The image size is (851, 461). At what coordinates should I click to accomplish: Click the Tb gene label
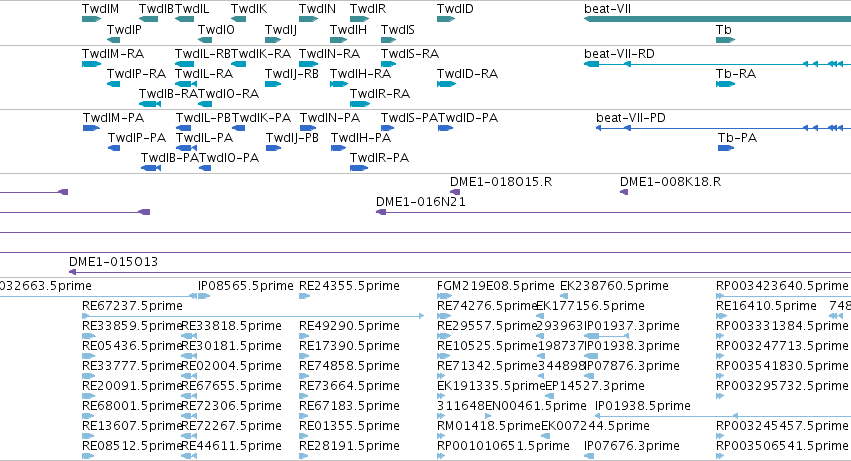coord(723,30)
